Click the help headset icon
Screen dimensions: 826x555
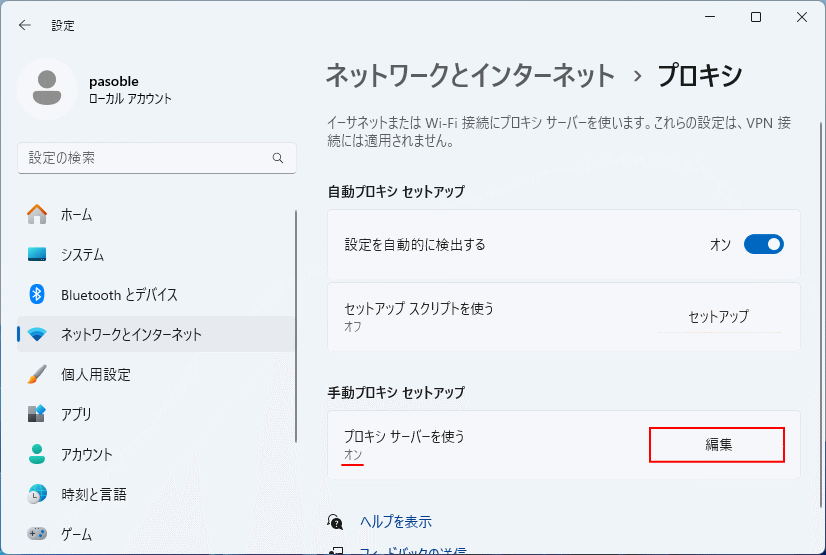tap(335, 522)
